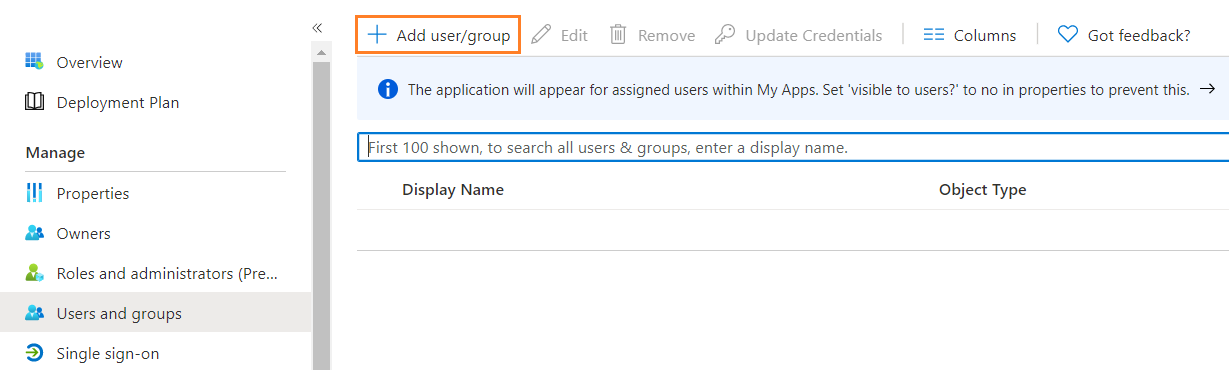Viewport: 1229px width, 370px height.
Task: Click the user search input field
Action: coord(793,147)
